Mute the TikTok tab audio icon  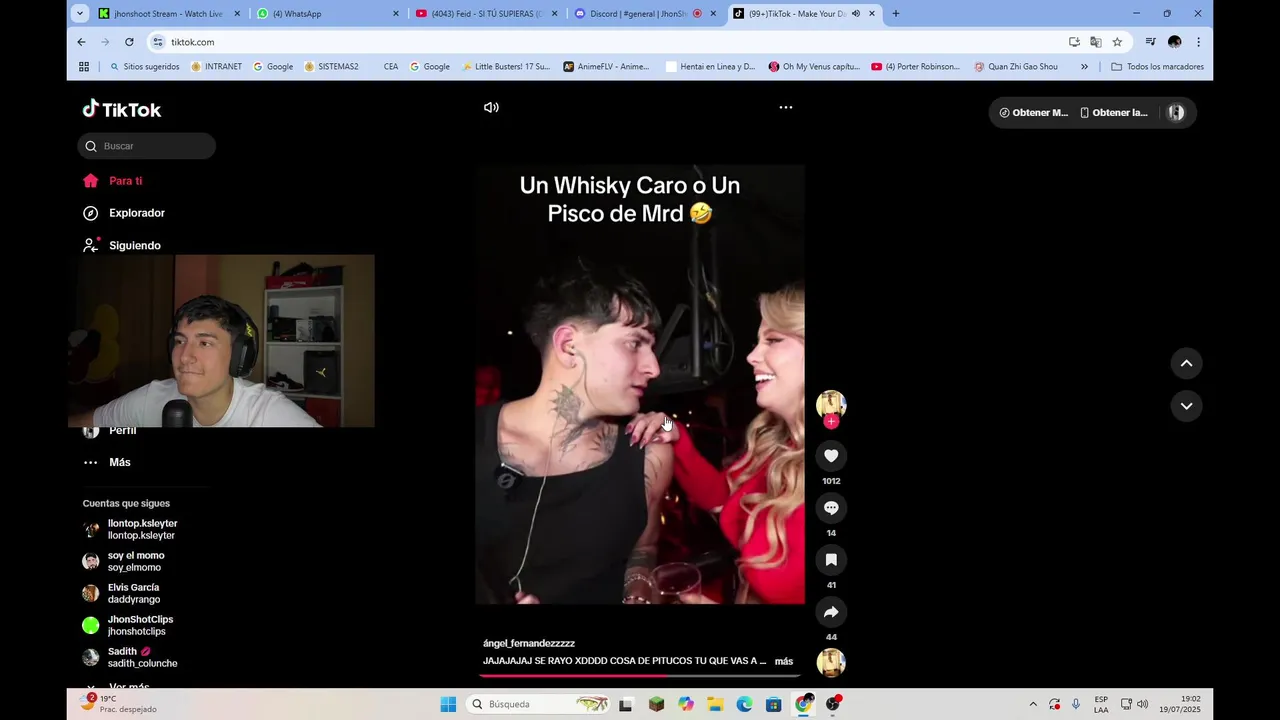pyautogui.click(x=855, y=14)
